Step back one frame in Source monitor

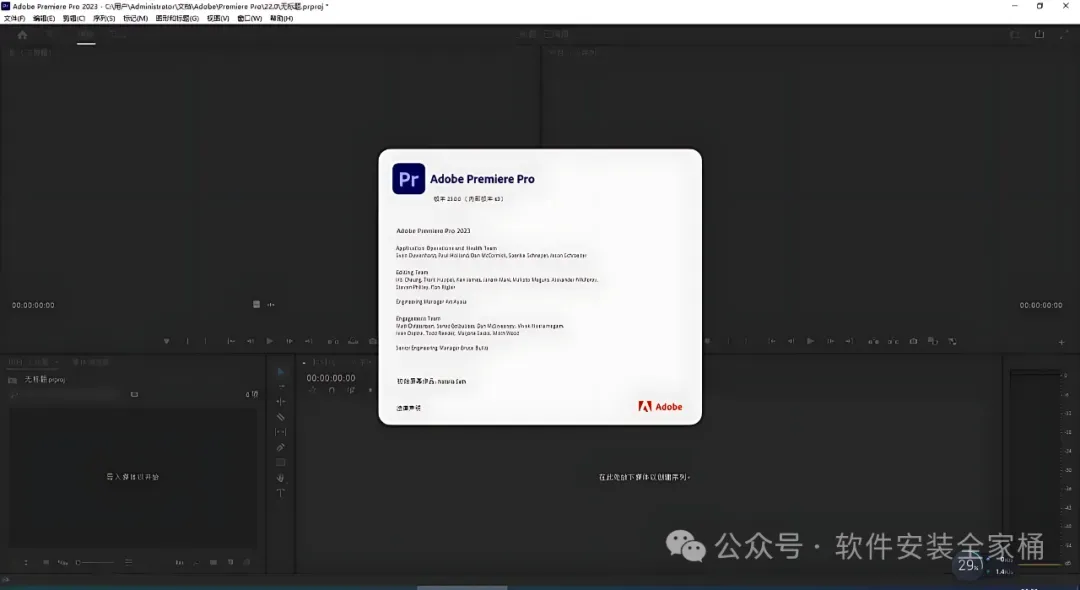tap(251, 341)
